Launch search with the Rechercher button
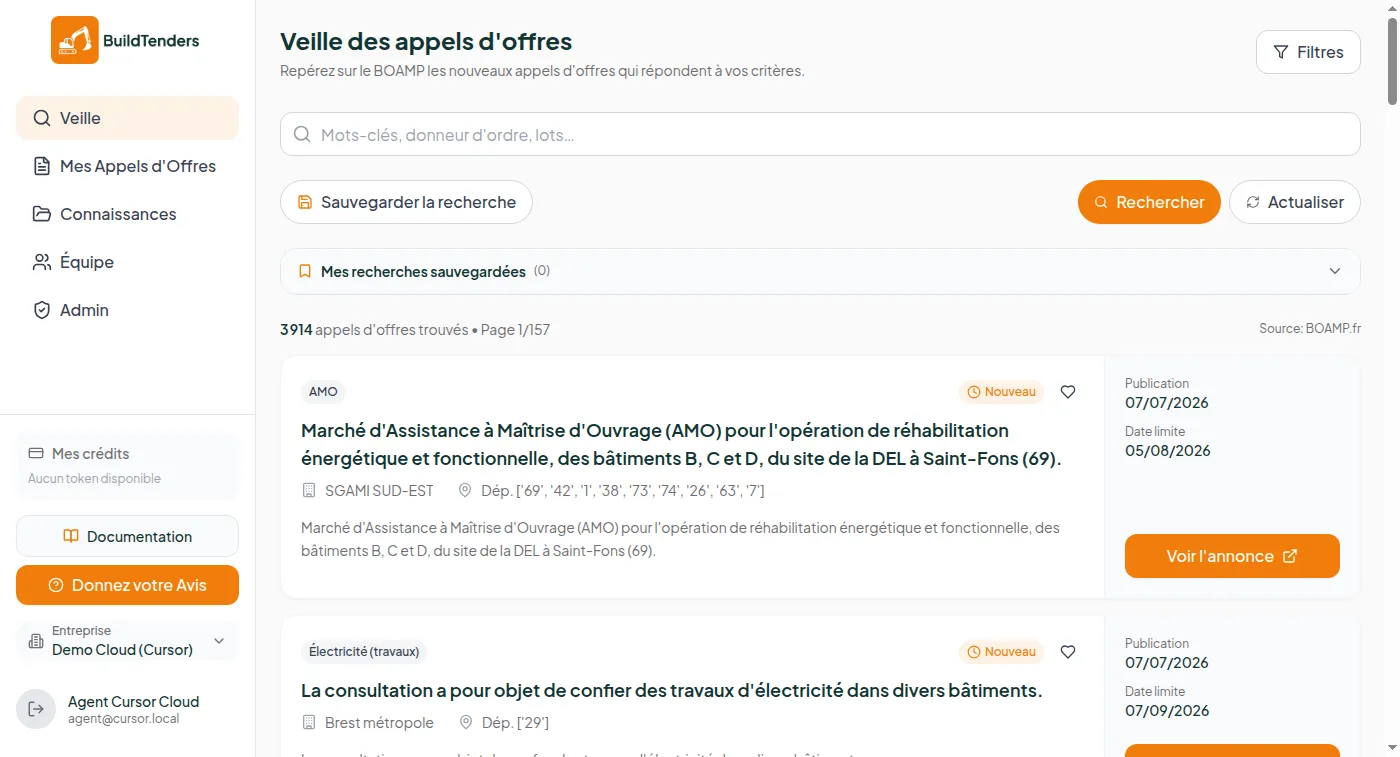1400x757 pixels. 1149,202
